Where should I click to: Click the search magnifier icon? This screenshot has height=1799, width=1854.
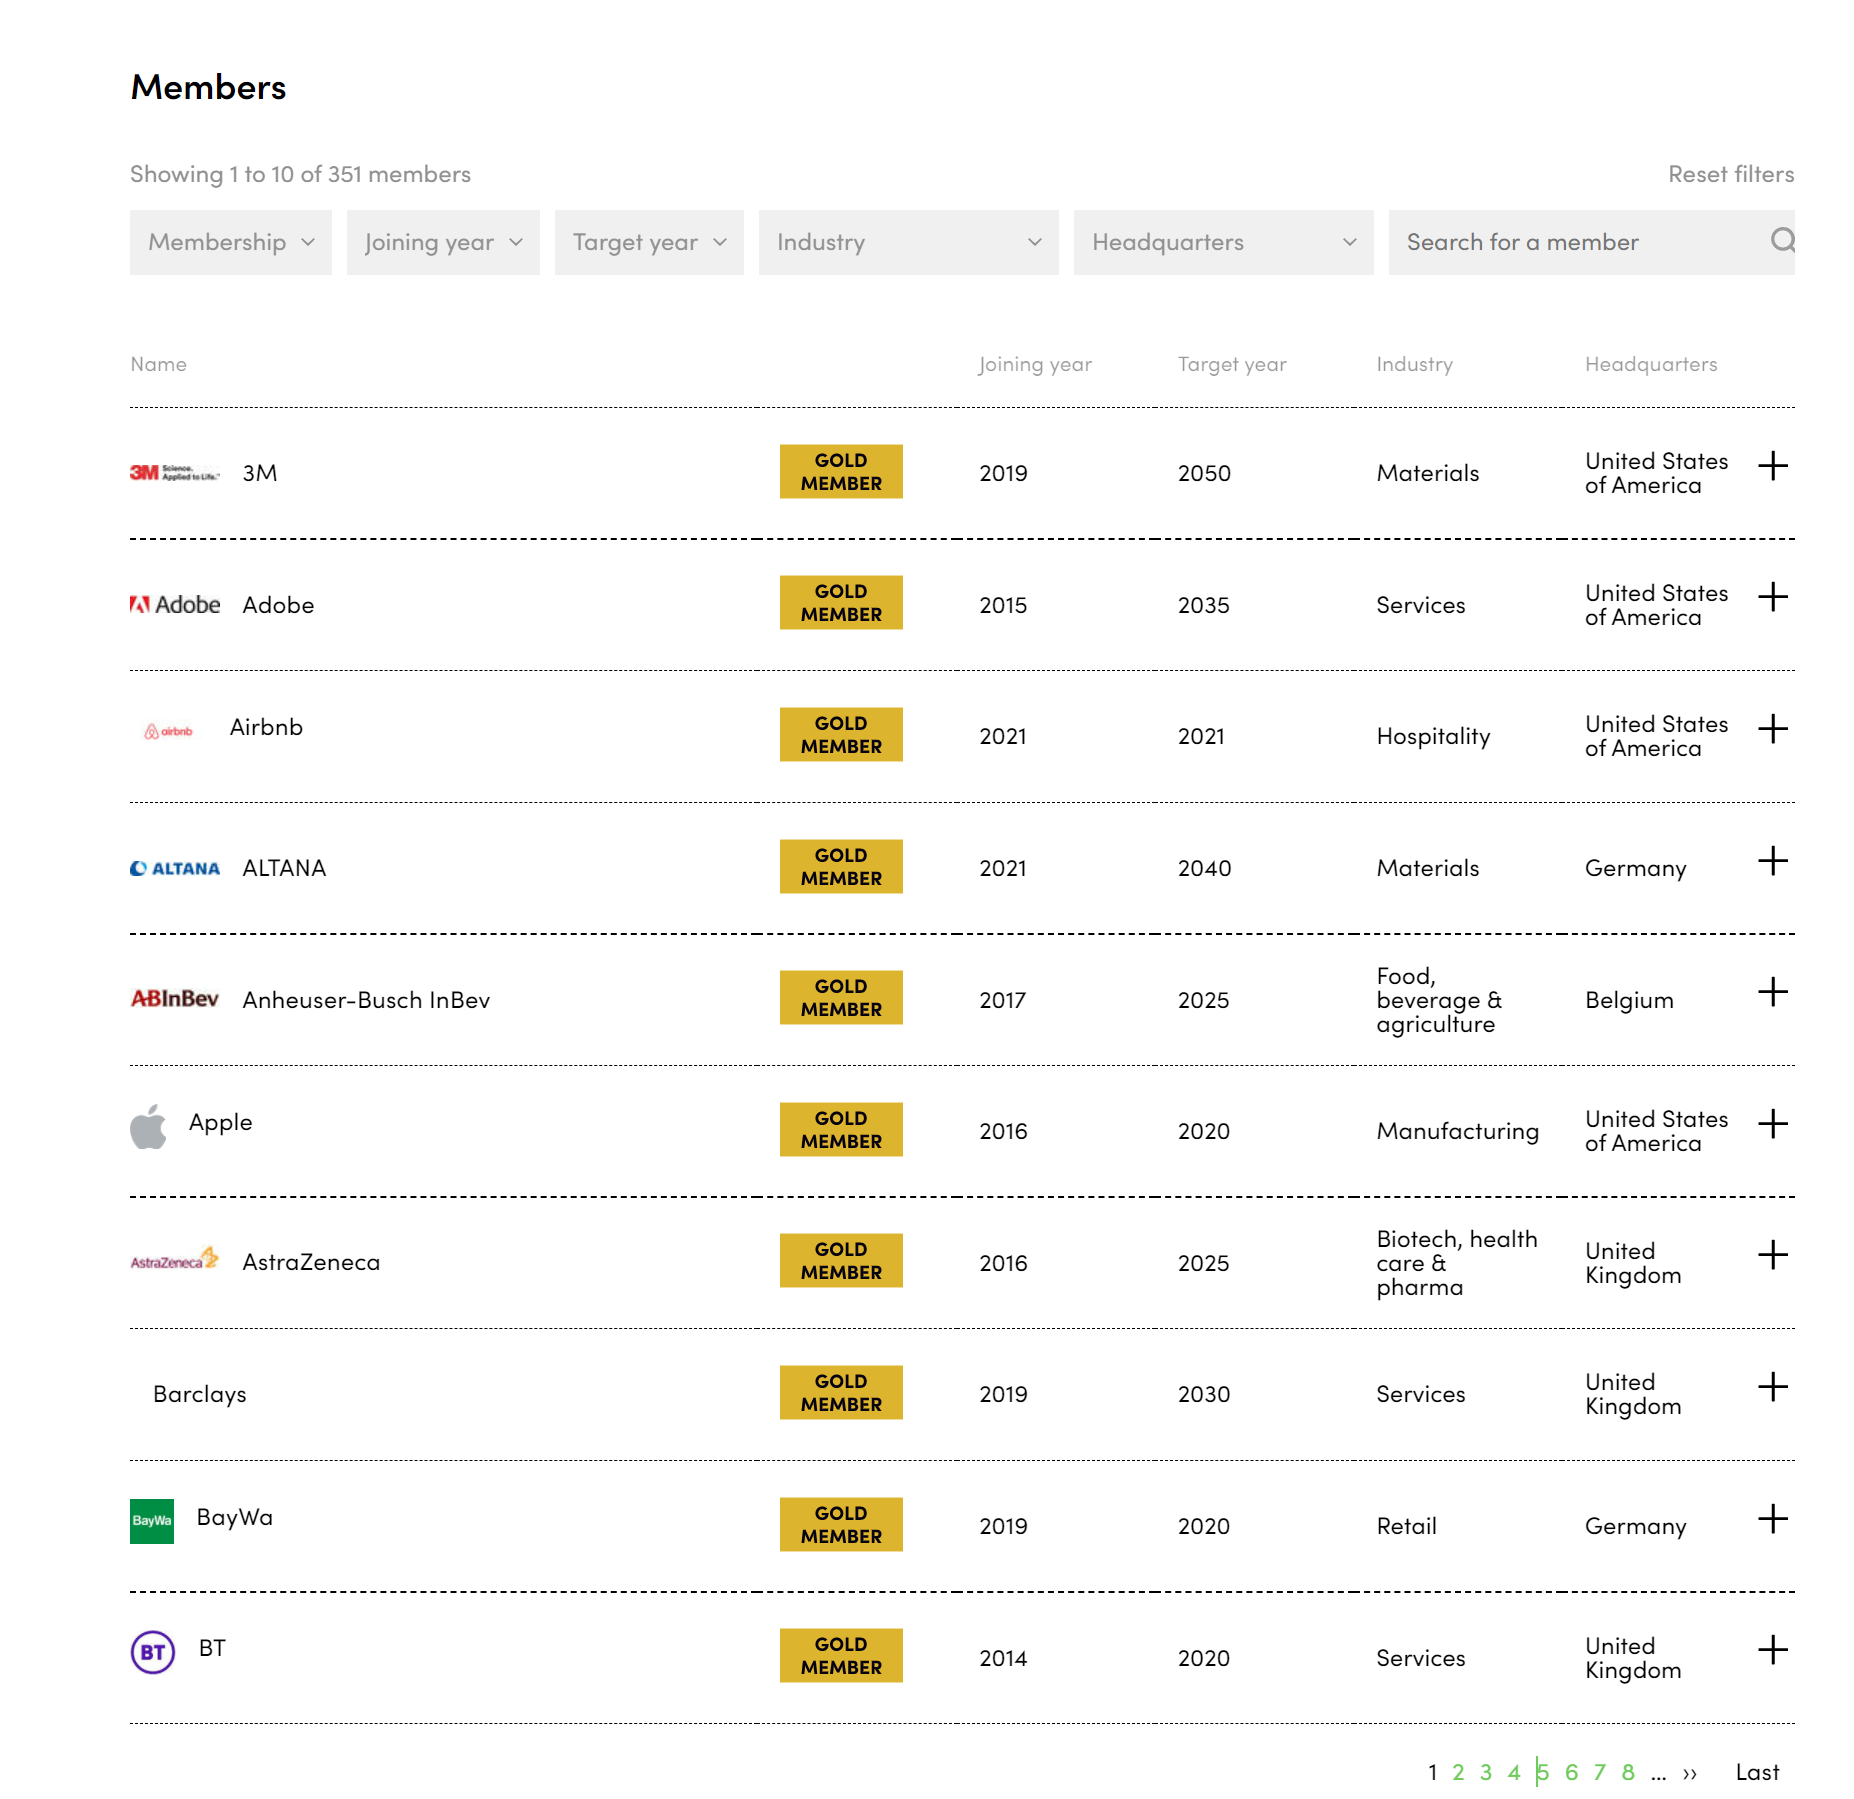click(x=1781, y=241)
